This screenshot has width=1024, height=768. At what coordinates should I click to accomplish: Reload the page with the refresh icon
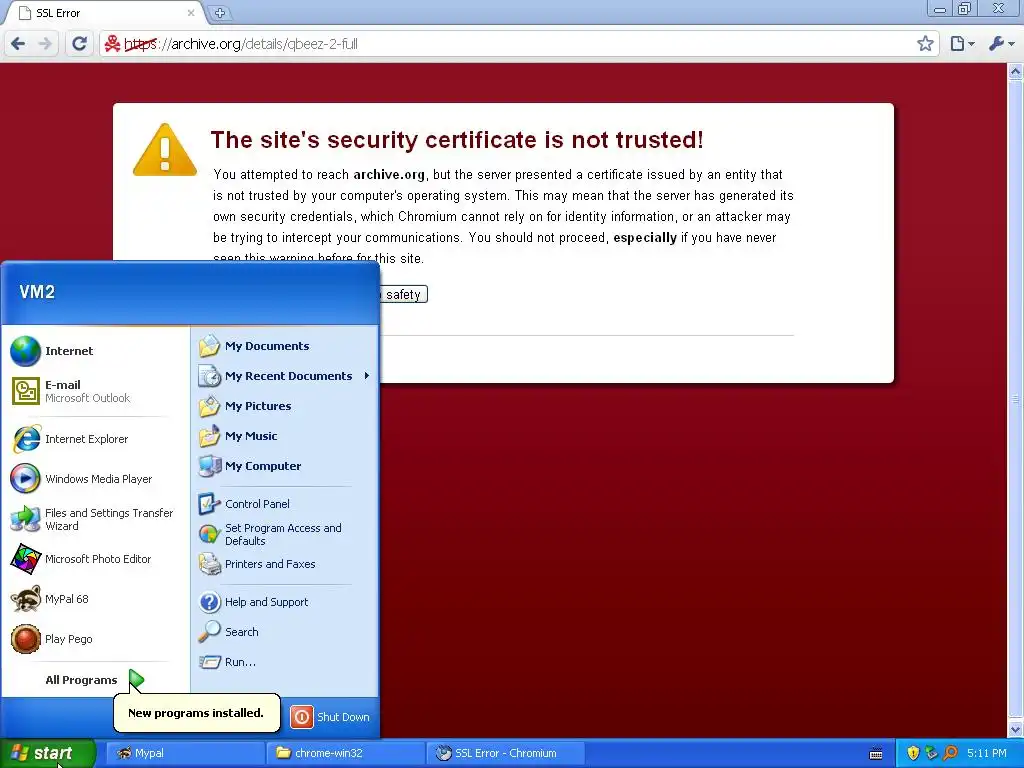[x=79, y=44]
